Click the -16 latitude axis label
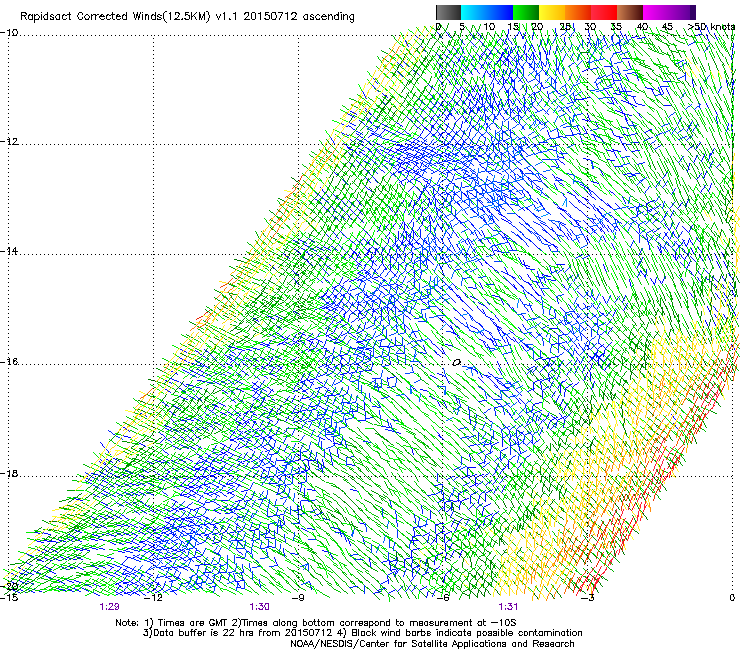The width and height of the screenshot is (740, 650). pyautogui.click(x=9, y=362)
